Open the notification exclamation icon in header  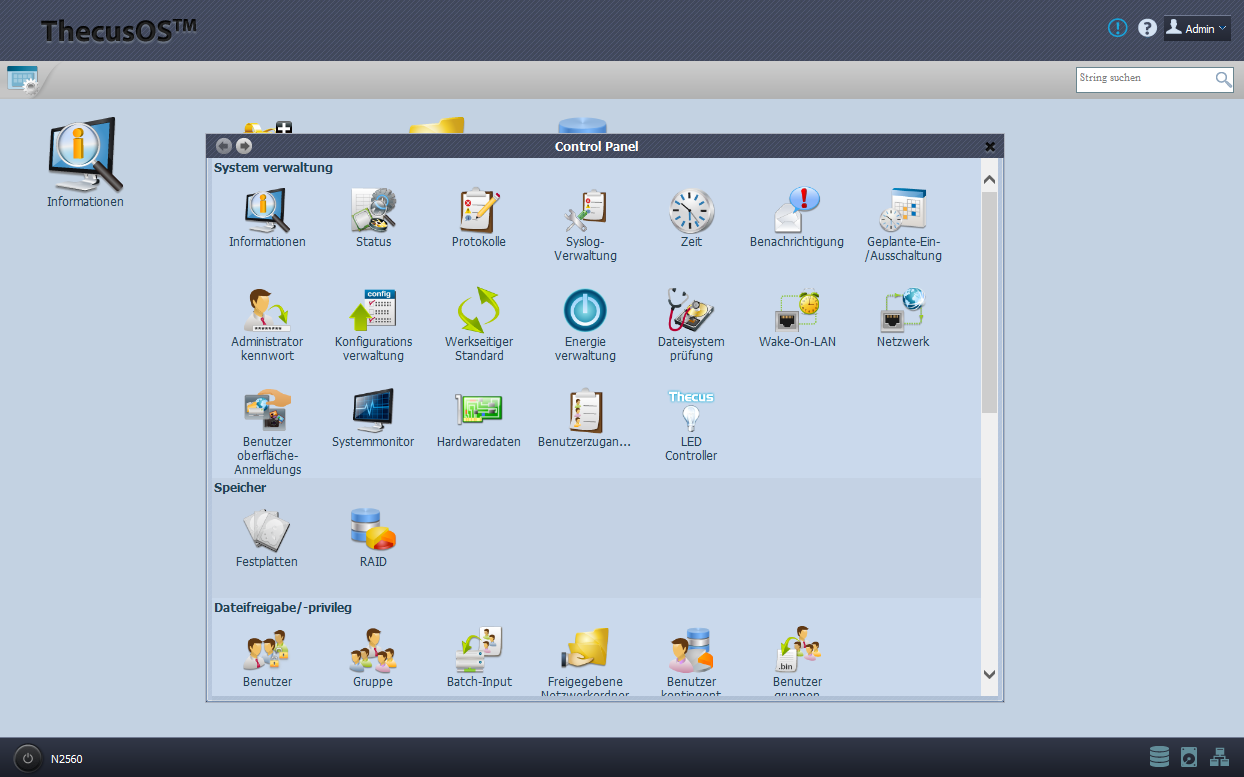[x=1118, y=28]
